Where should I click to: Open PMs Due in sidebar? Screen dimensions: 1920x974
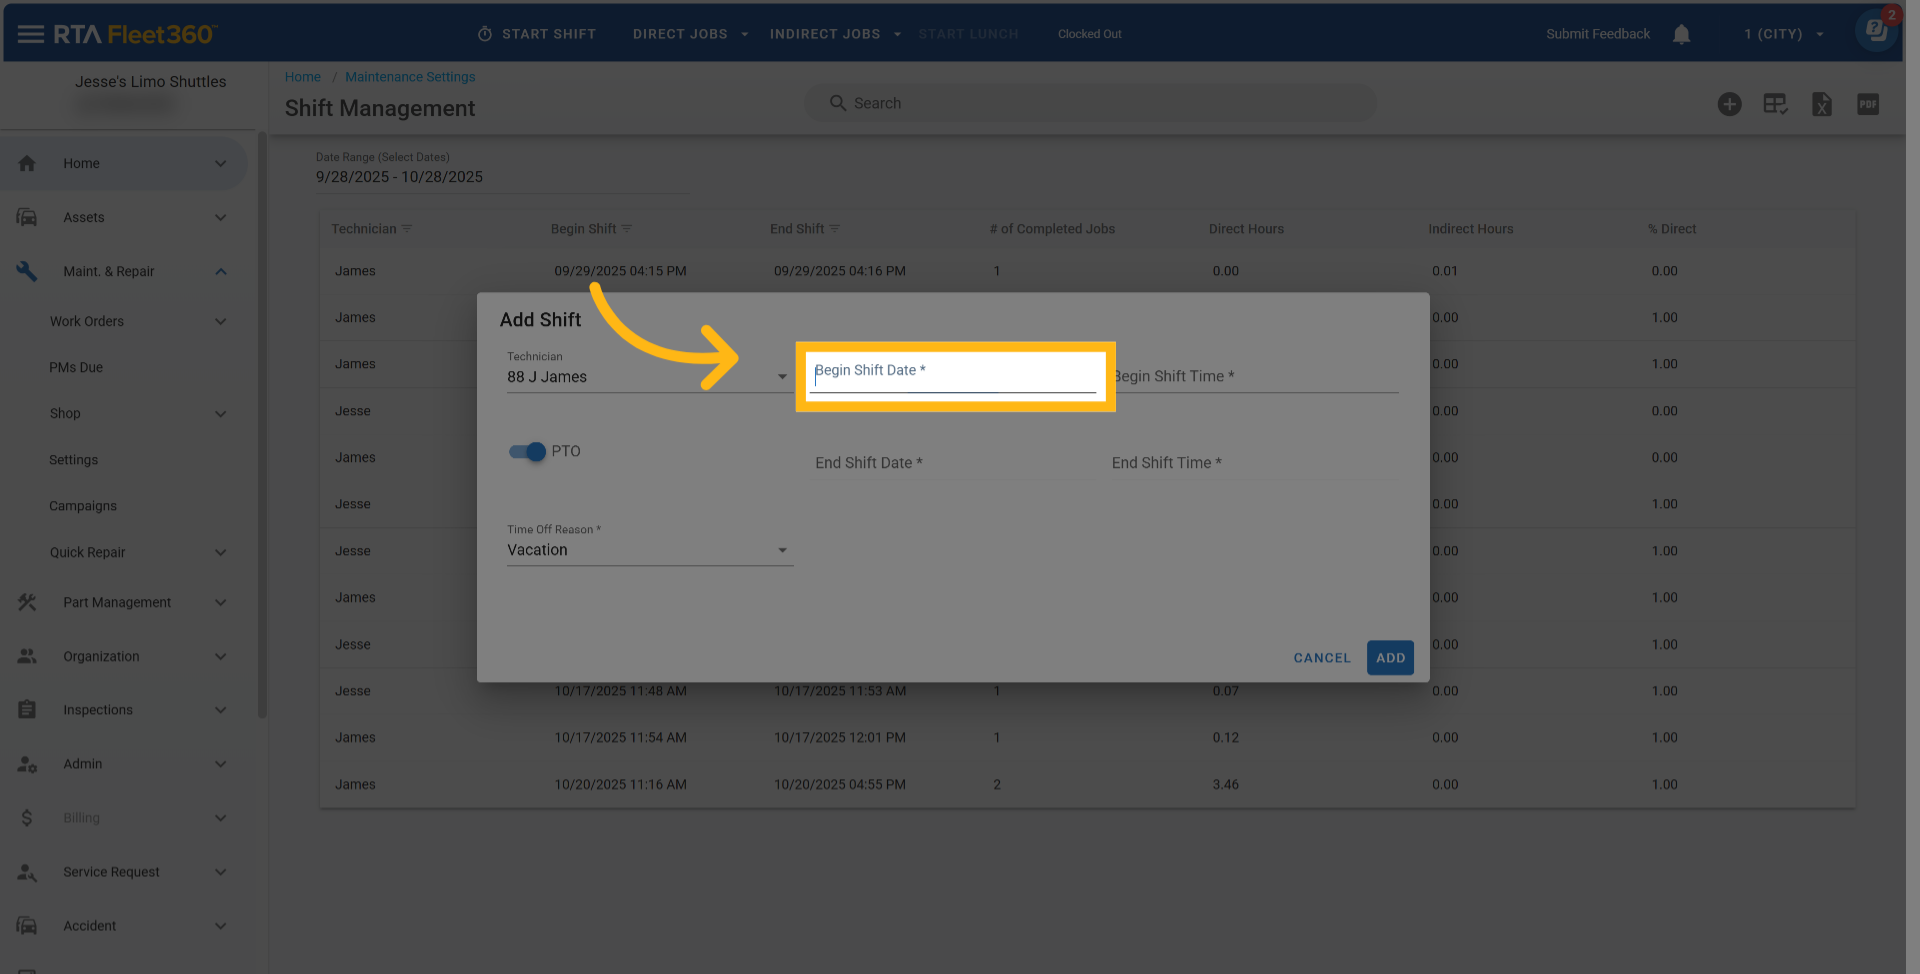[x=76, y=367]
